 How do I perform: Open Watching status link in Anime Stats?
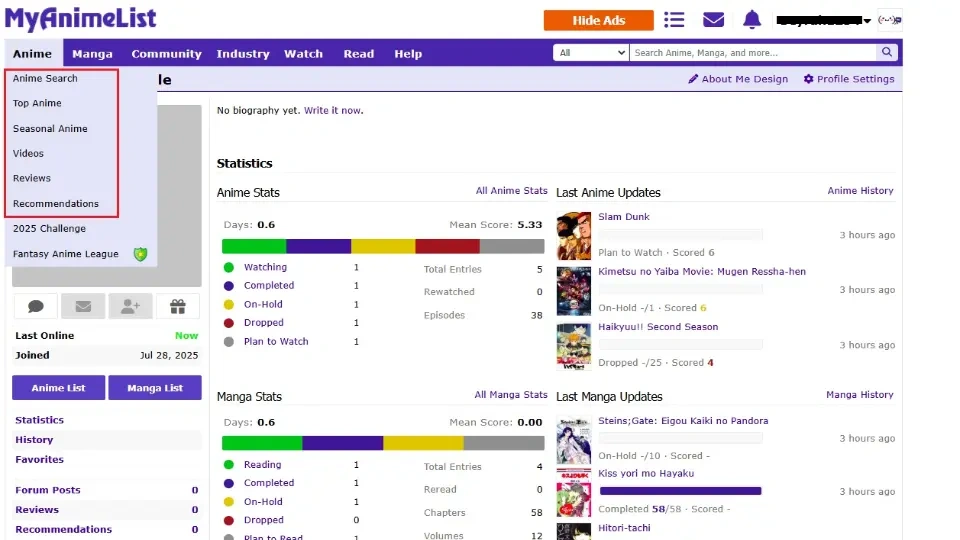[265, 267]
